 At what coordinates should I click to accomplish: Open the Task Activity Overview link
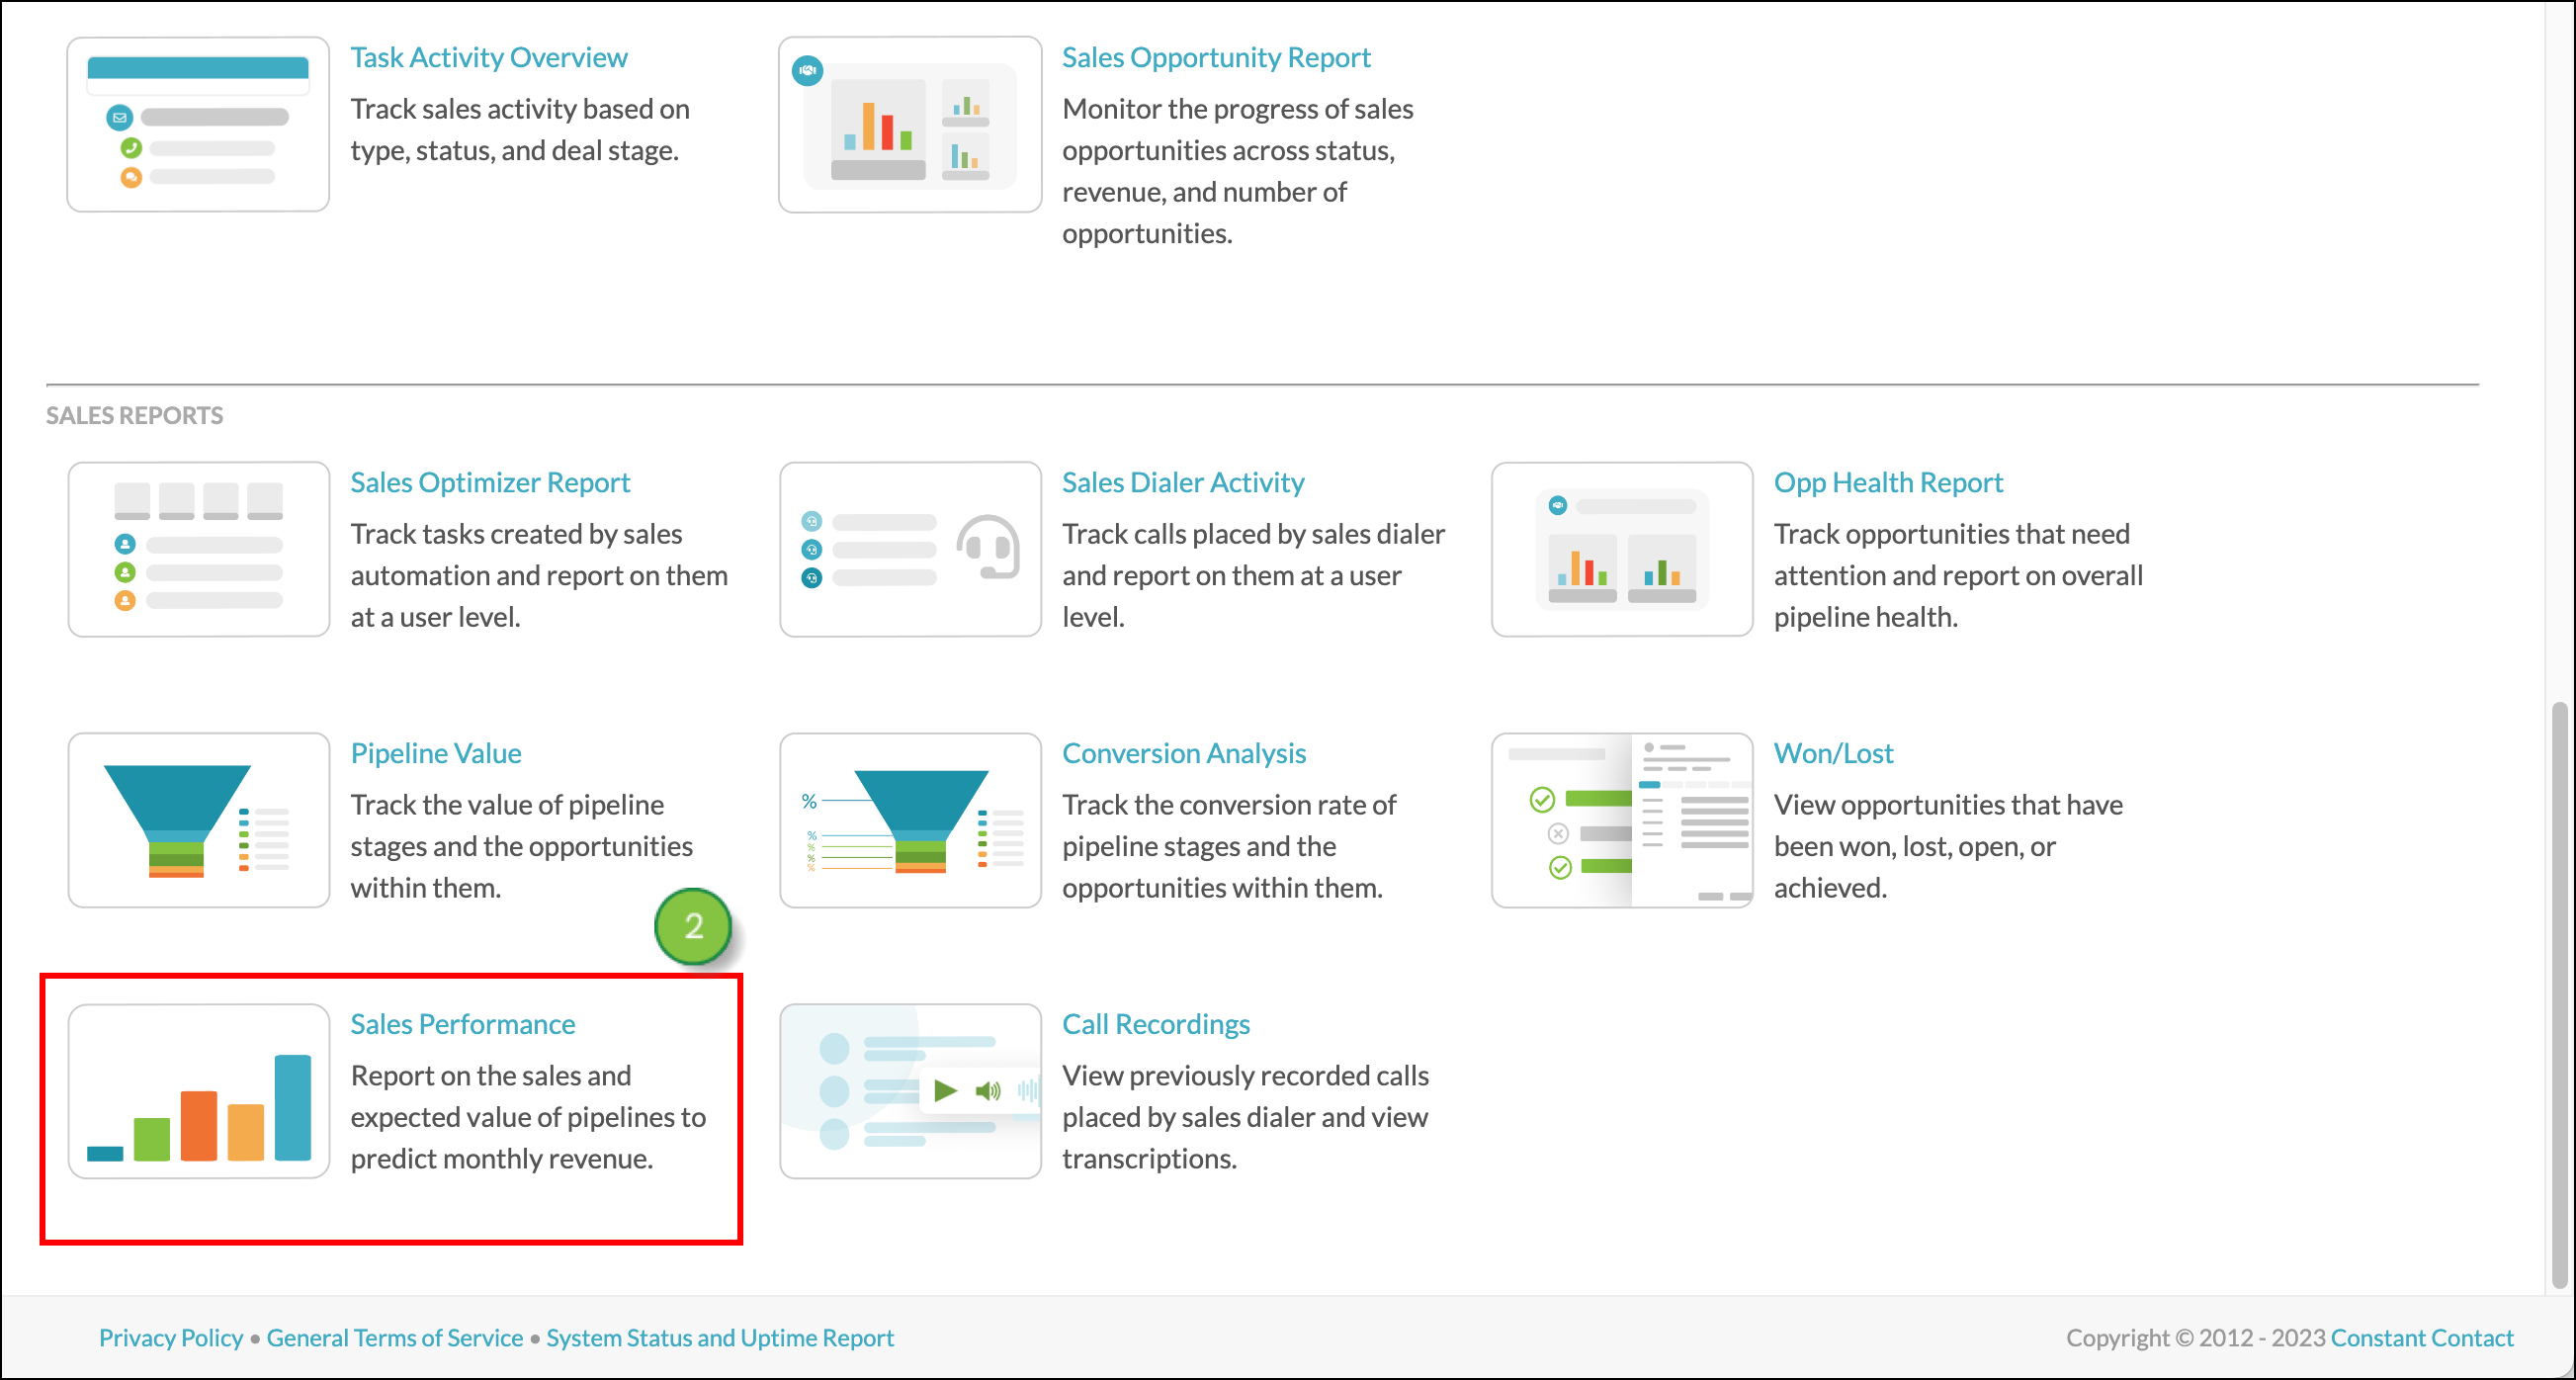(489, 57)
